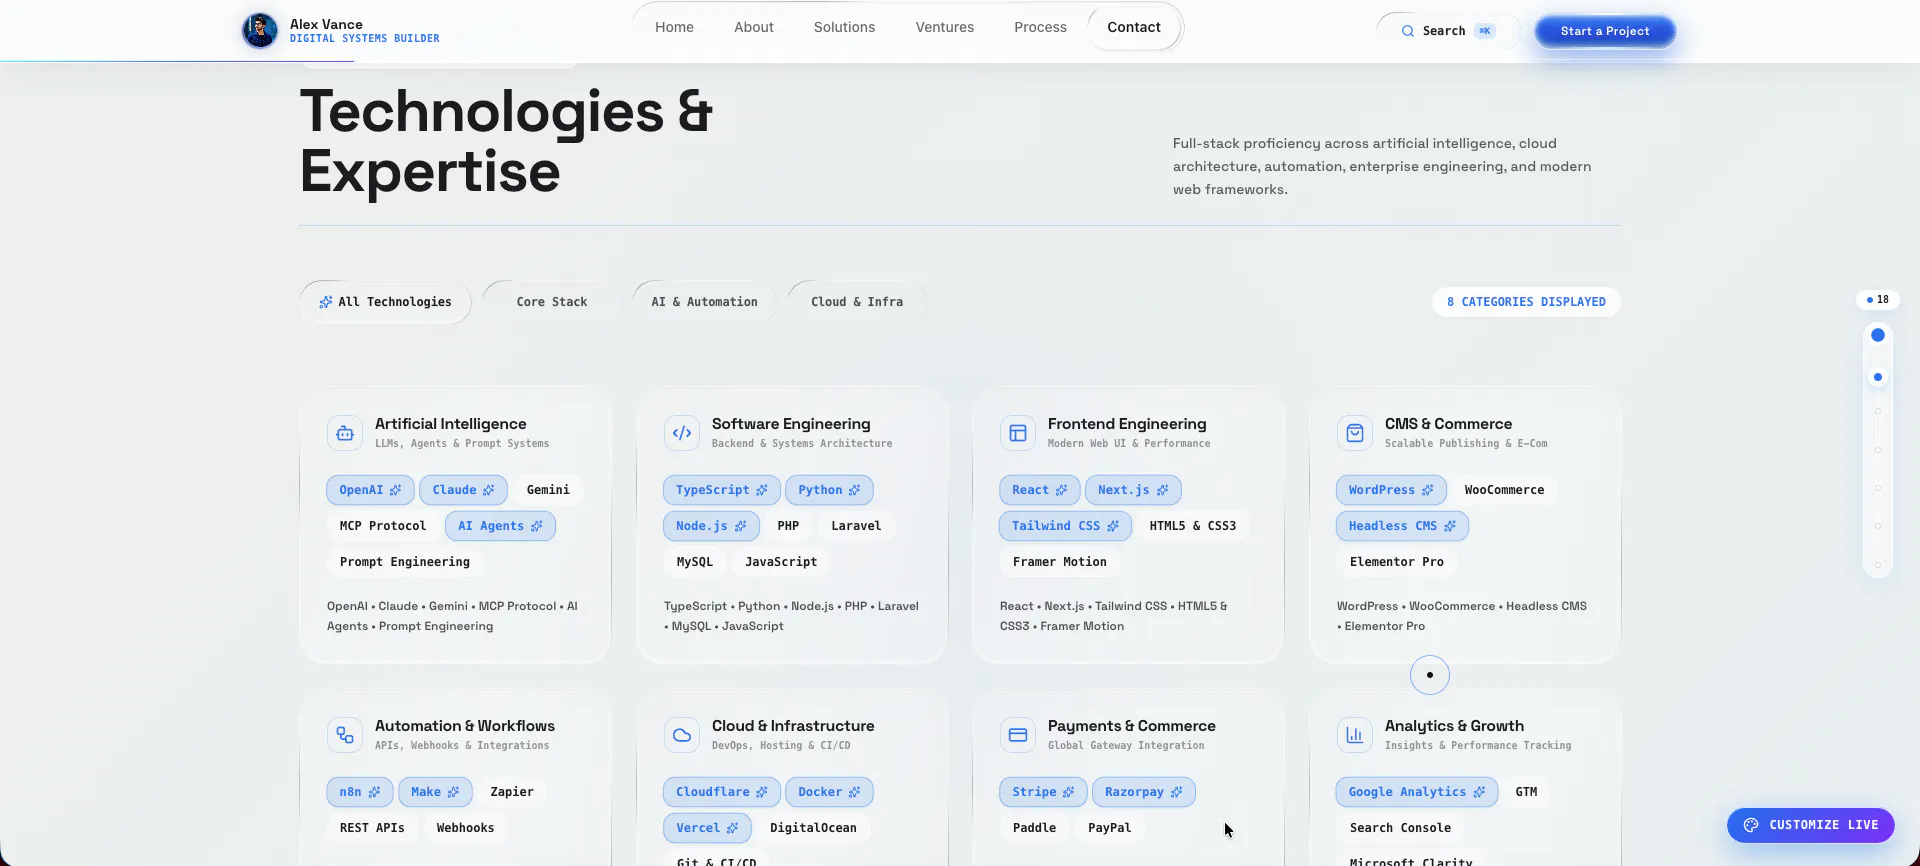
Task: Click the Artificial Intelligence robot icon
Action: click(x=345, y=433)
